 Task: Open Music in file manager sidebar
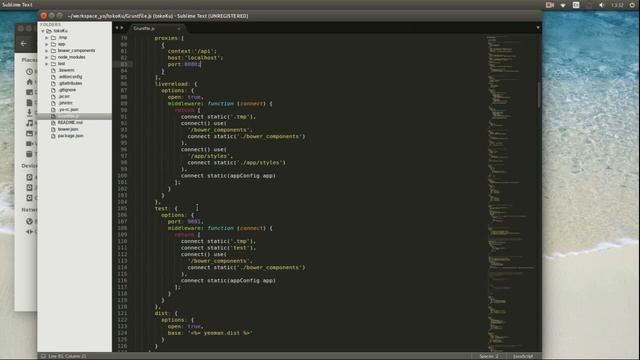point(29,123)
